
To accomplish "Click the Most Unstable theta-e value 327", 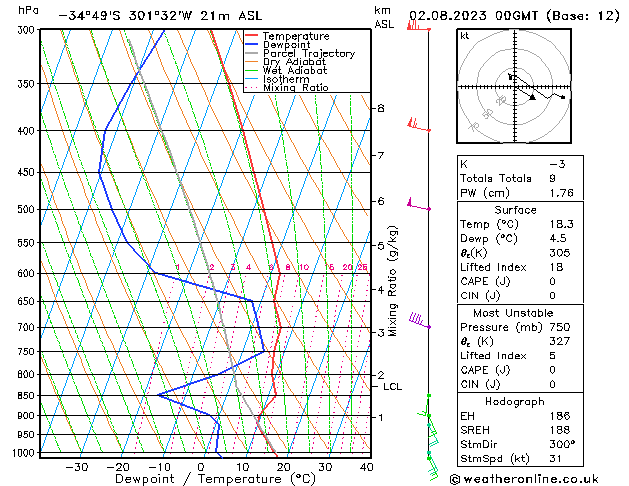I will click(x=560, y=341).
